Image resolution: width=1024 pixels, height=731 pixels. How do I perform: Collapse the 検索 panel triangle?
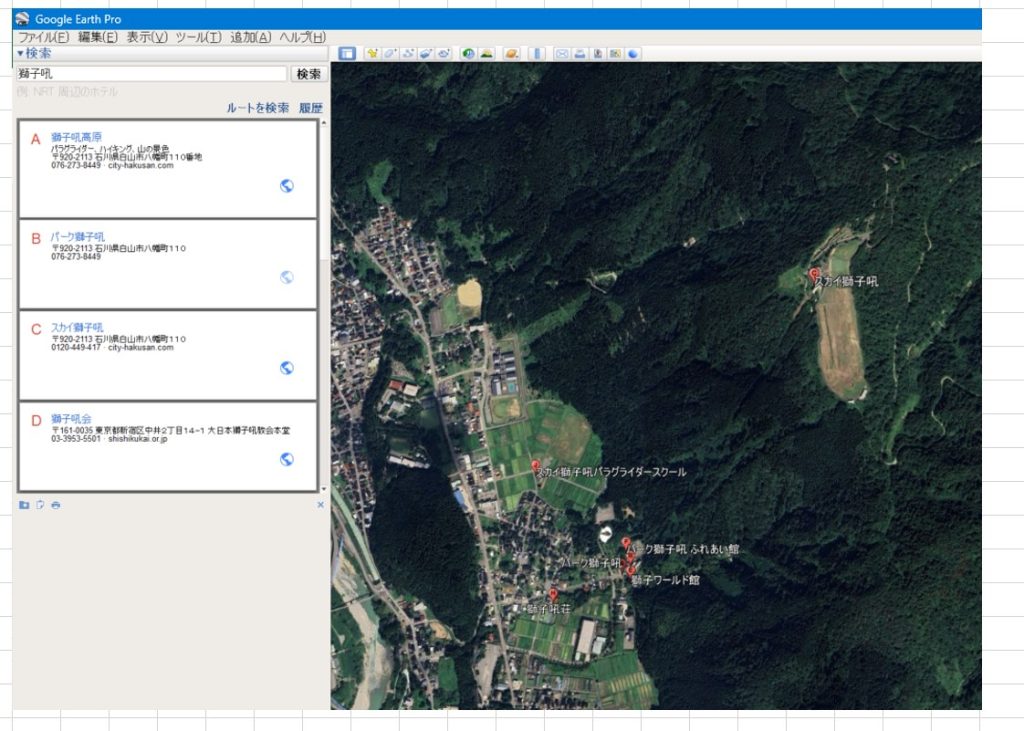coord(20,52)
